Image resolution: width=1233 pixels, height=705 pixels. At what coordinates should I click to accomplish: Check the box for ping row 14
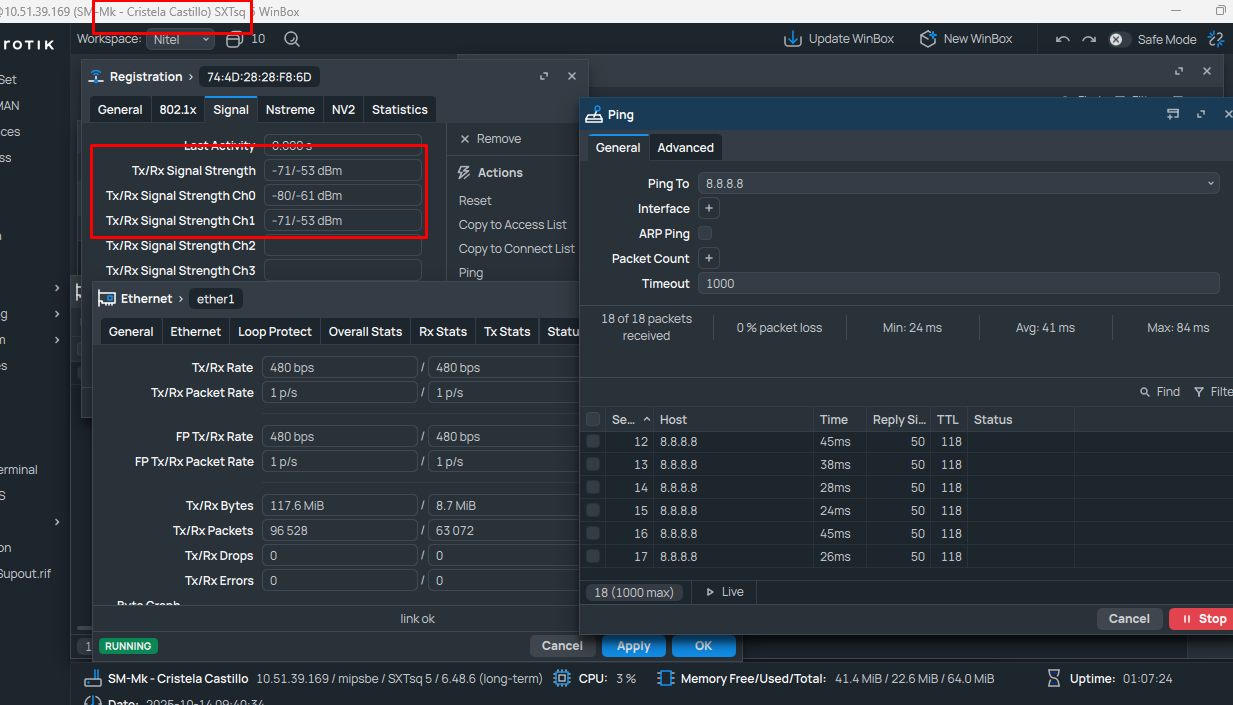(593, 487)
